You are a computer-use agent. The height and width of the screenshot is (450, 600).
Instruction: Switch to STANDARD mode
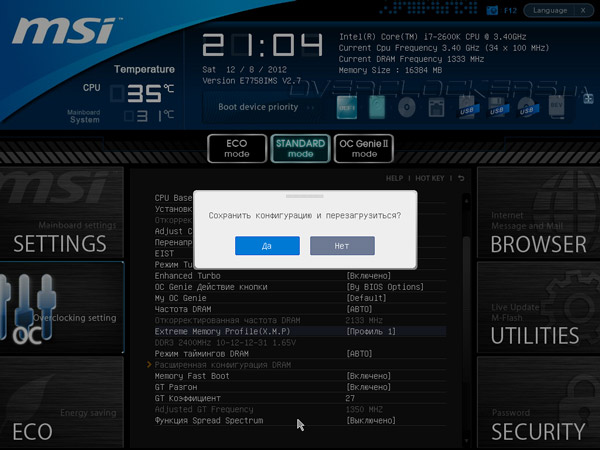point(300,148)
